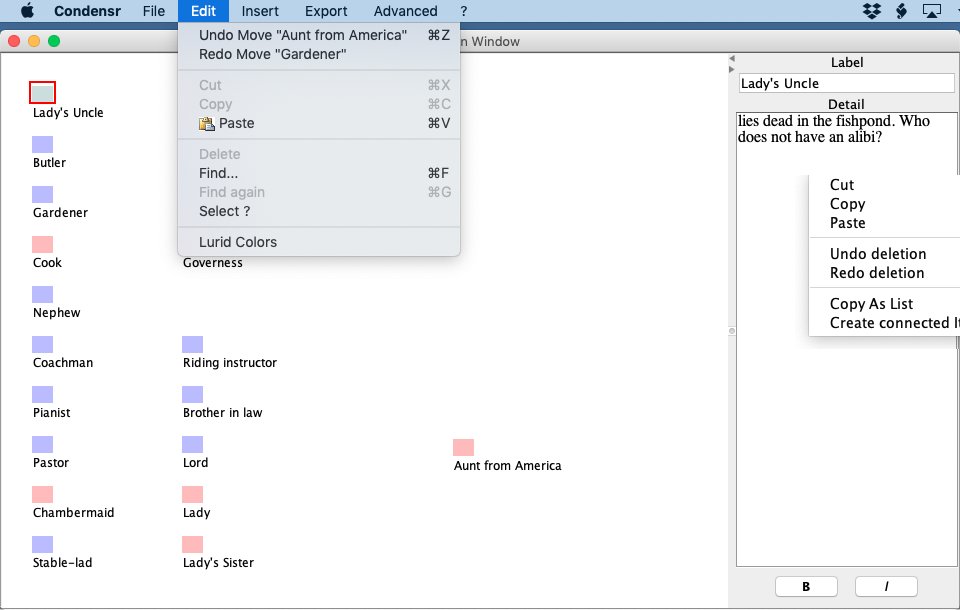
Task: Select the Gardener node square
Action: [x=42, y=194]
